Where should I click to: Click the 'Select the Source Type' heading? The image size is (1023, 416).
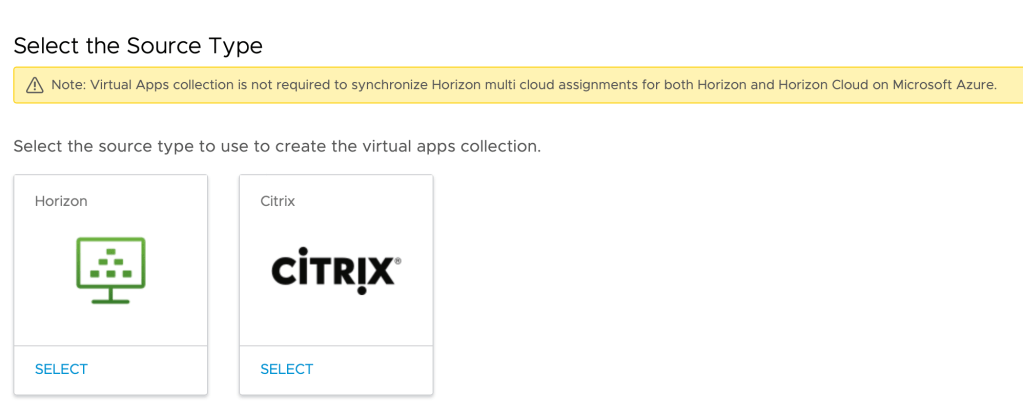pyautogui.click(x=138, y=46)
